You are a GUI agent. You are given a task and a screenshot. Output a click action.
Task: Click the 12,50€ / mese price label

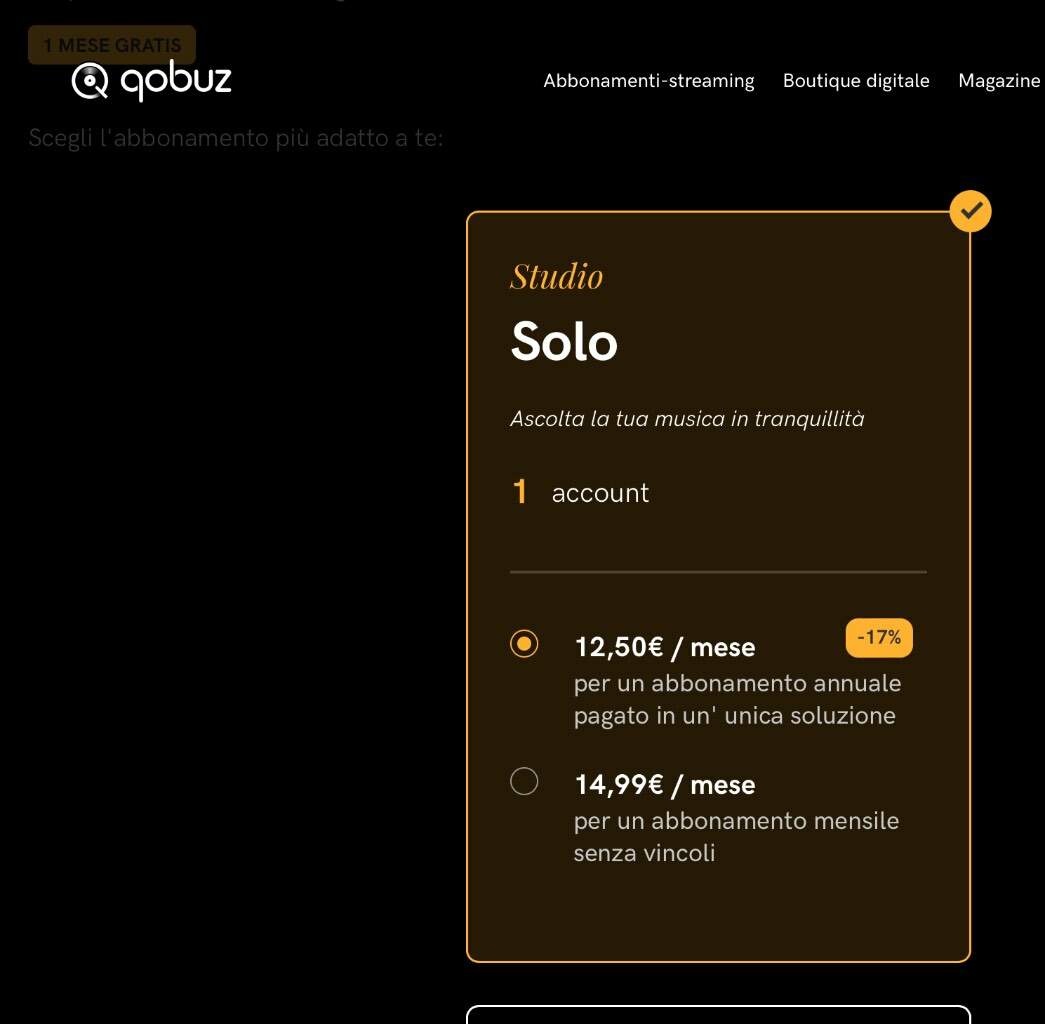pos(664,647)
